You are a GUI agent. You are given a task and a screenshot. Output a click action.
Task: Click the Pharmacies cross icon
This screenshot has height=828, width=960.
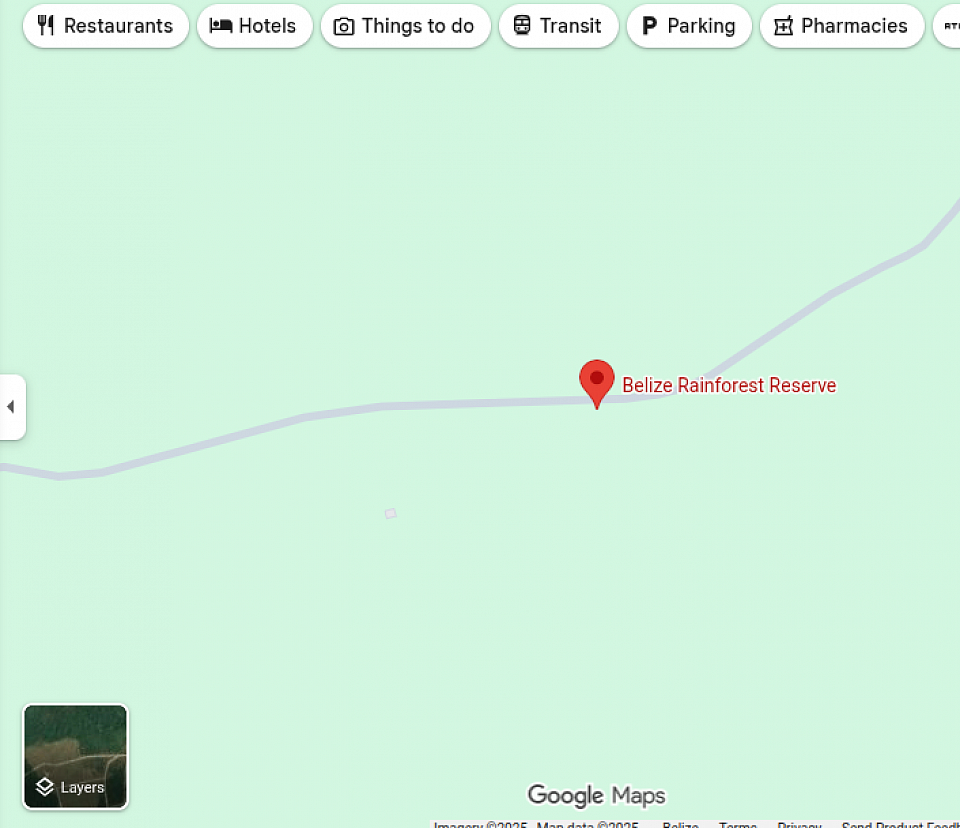[783, 26]
